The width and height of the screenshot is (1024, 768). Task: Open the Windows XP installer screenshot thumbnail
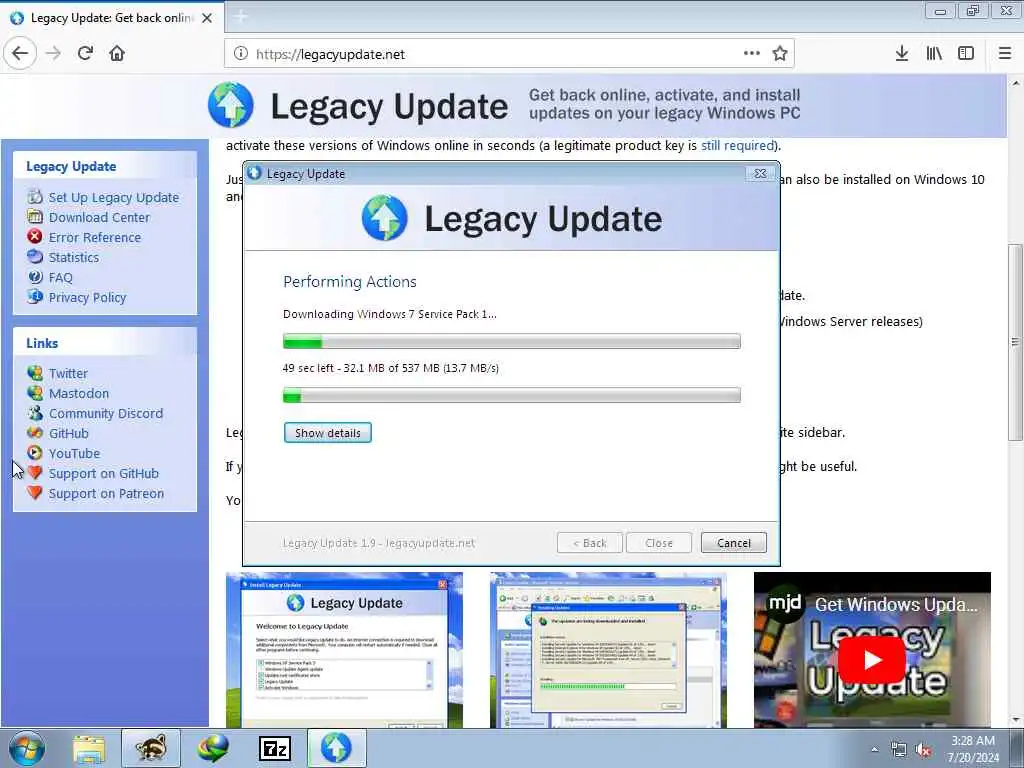[x=344, y=650]
